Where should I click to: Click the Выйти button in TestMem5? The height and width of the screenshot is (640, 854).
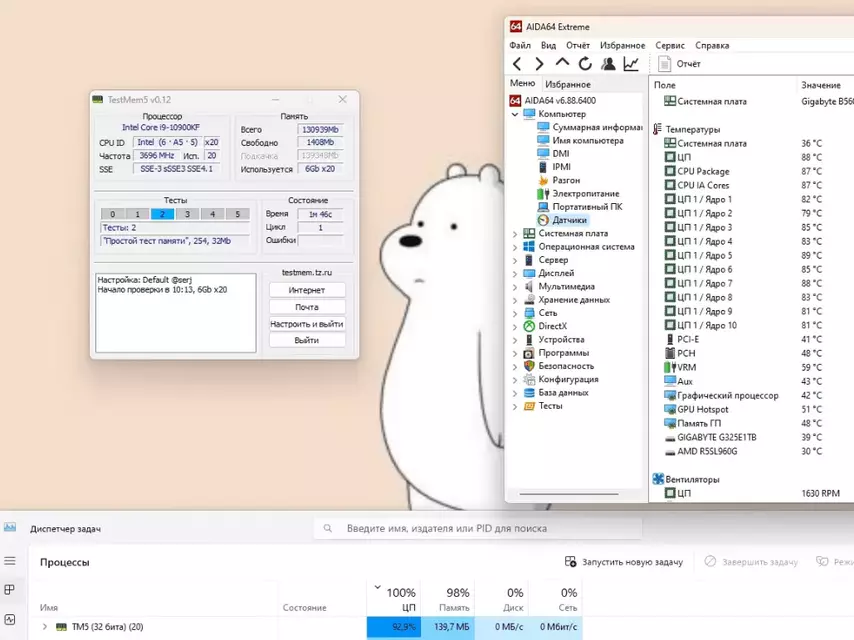(307, 340)
